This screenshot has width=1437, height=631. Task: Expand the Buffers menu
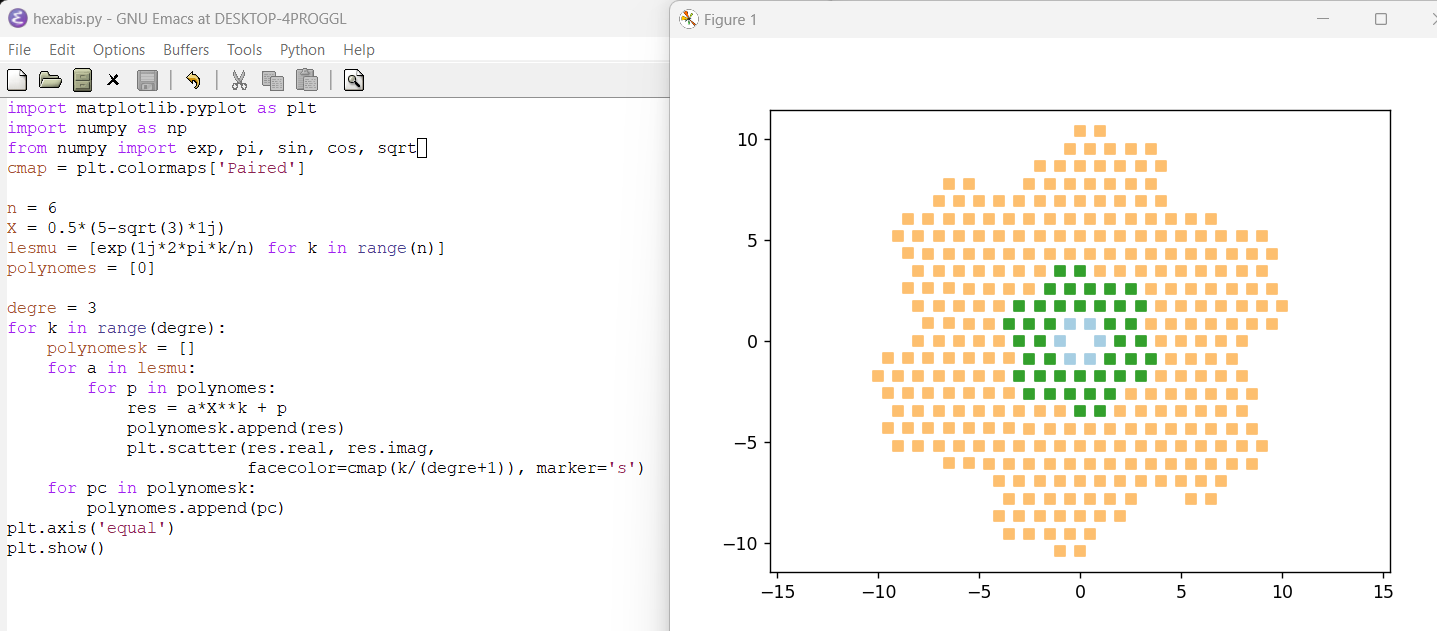(x=186, y=50)
